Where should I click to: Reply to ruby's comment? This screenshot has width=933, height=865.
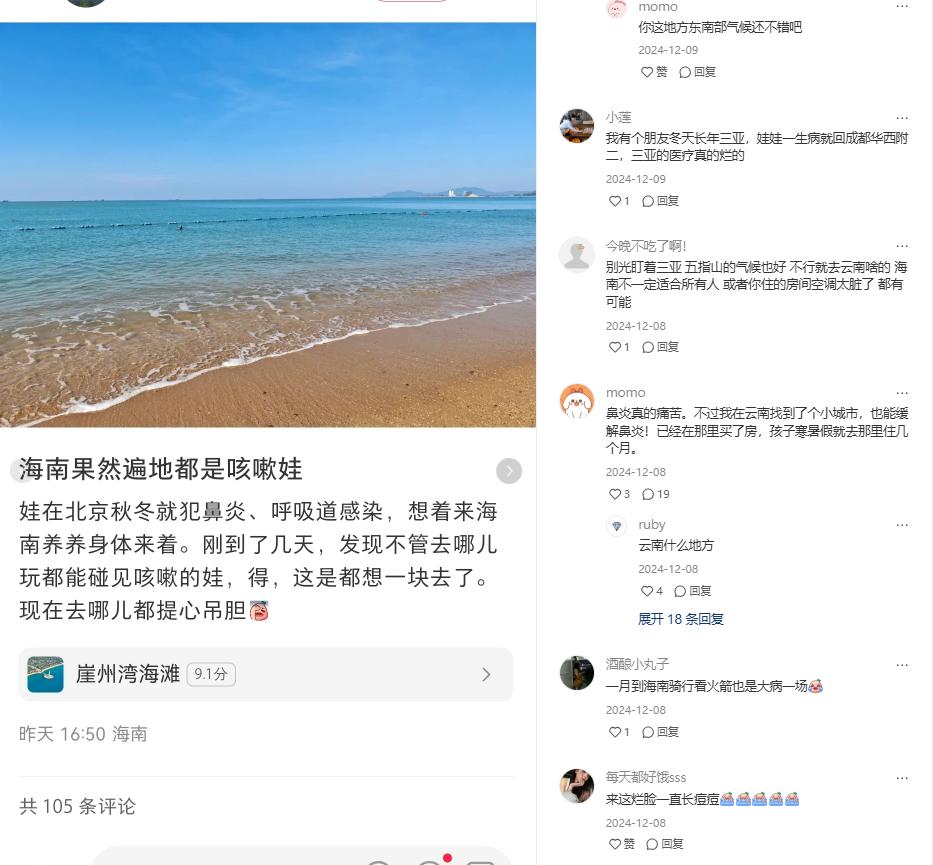point(693,591)
